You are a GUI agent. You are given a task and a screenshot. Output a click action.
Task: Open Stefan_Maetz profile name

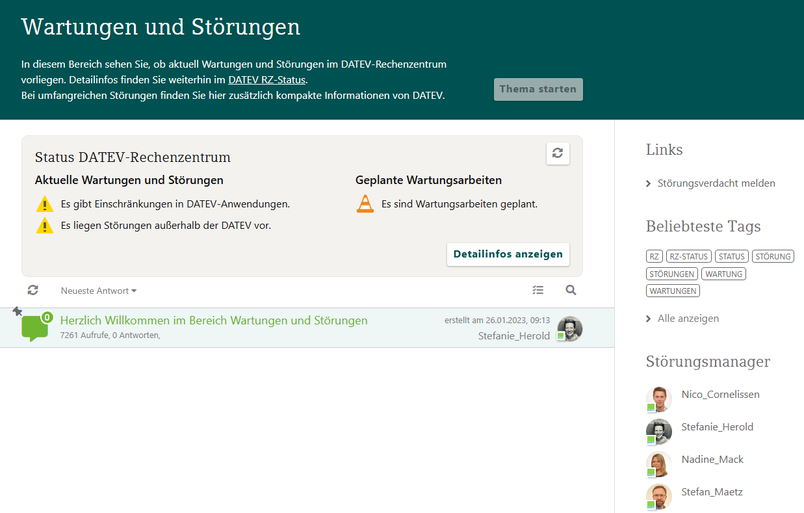[712, 492]
